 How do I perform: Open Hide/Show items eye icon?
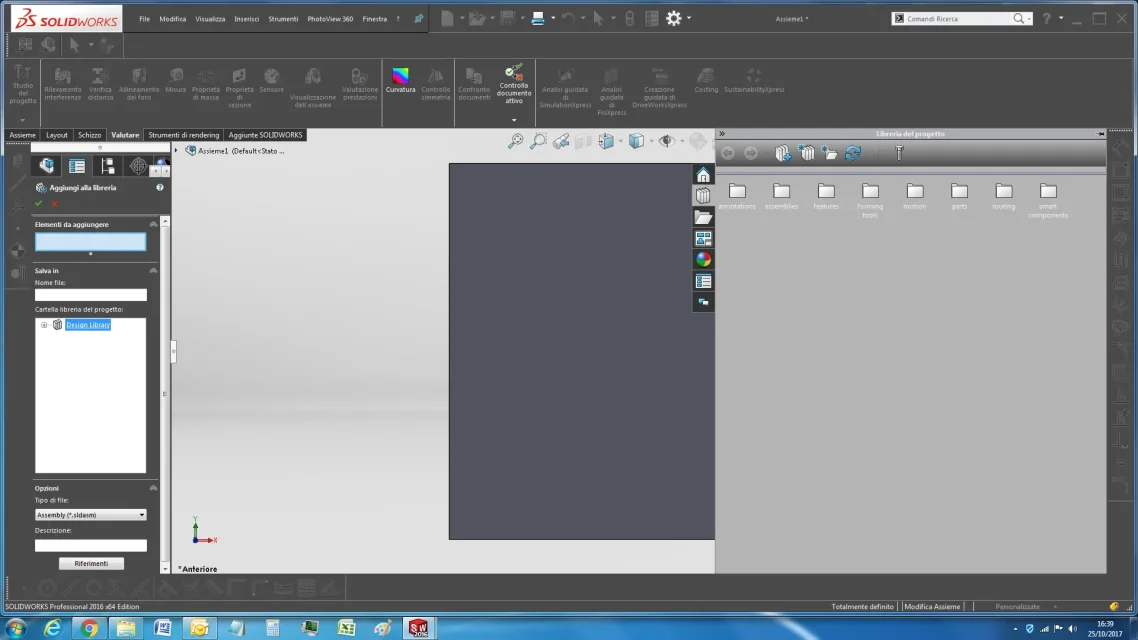pyautogui.click(x=666, y=141)
